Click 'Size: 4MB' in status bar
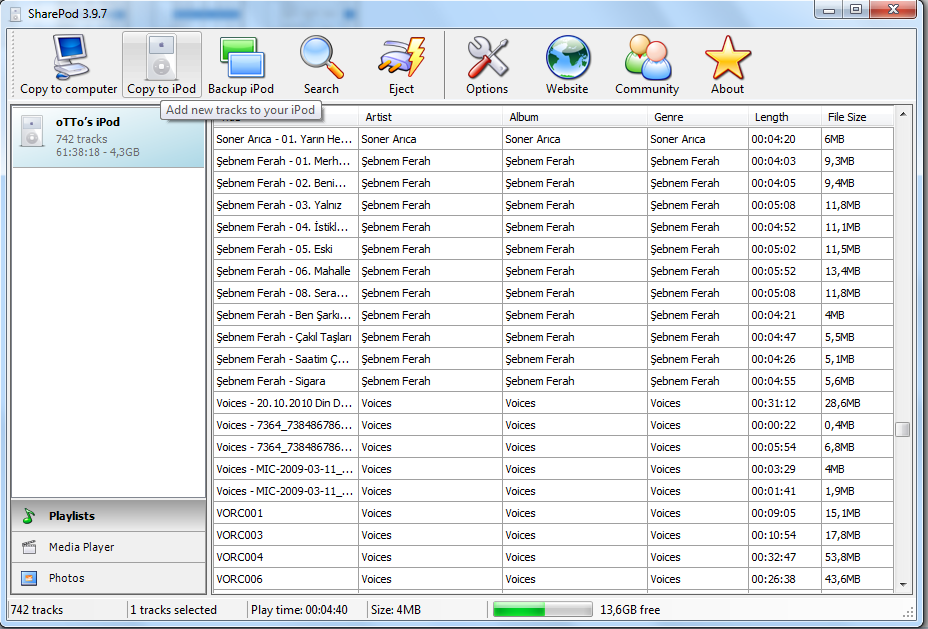 396,609
